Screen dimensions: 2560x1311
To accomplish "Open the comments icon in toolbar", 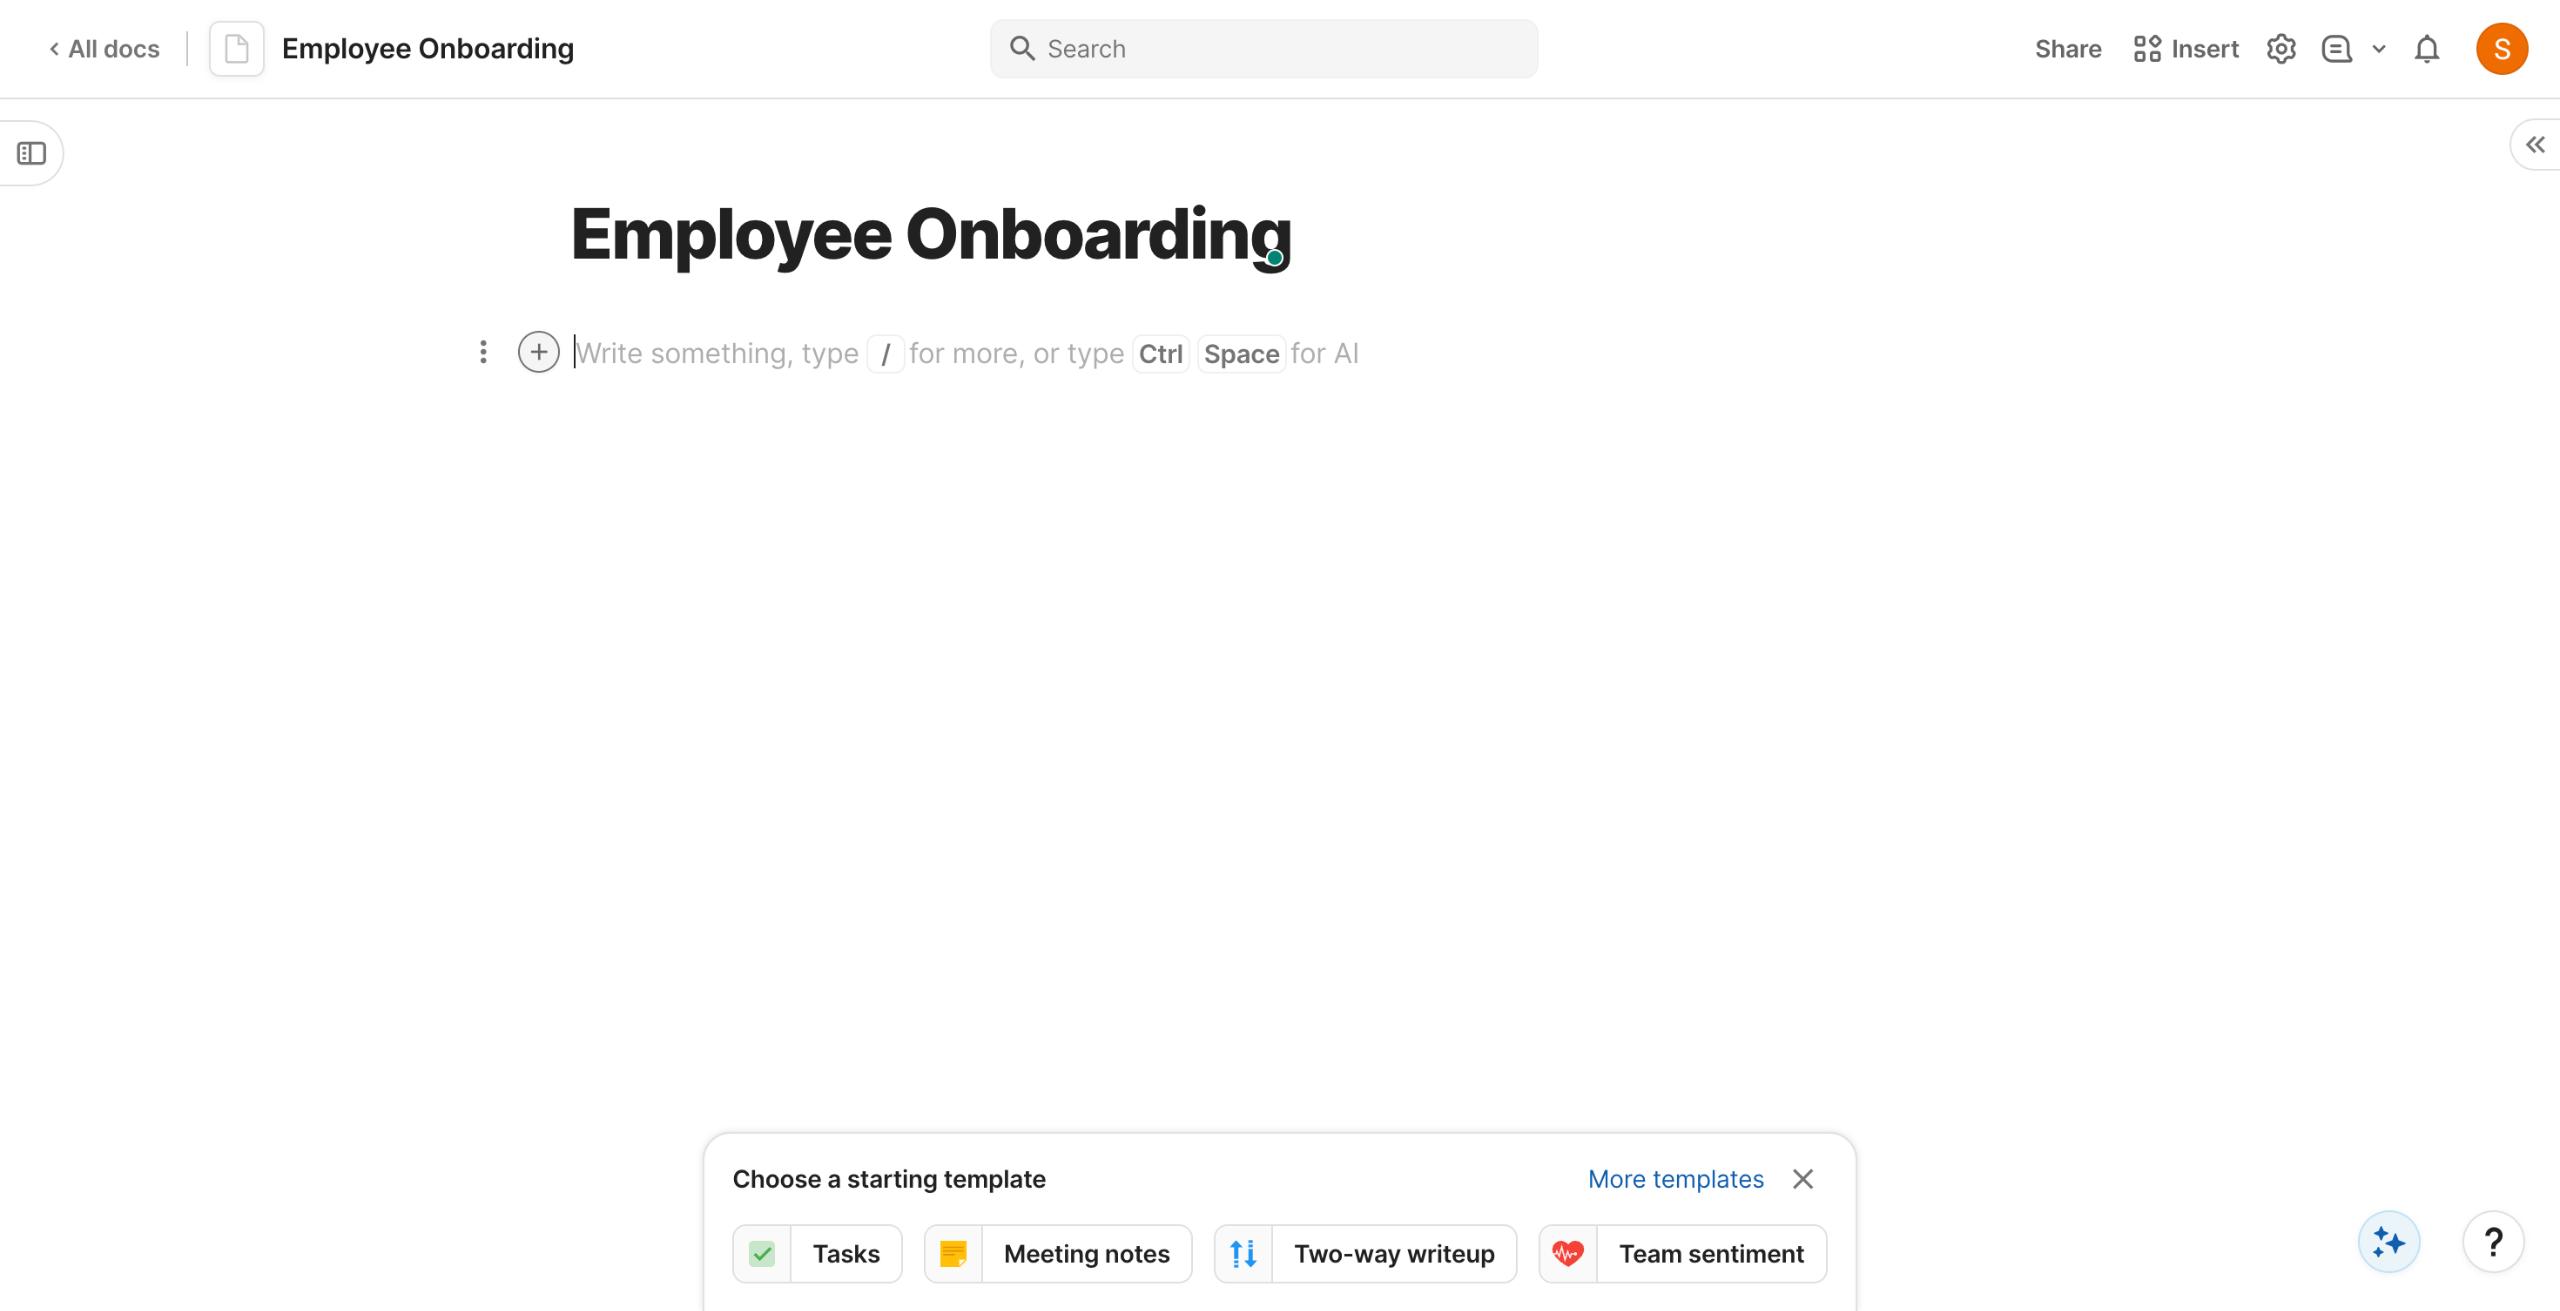I will [x=2336, y=49].
